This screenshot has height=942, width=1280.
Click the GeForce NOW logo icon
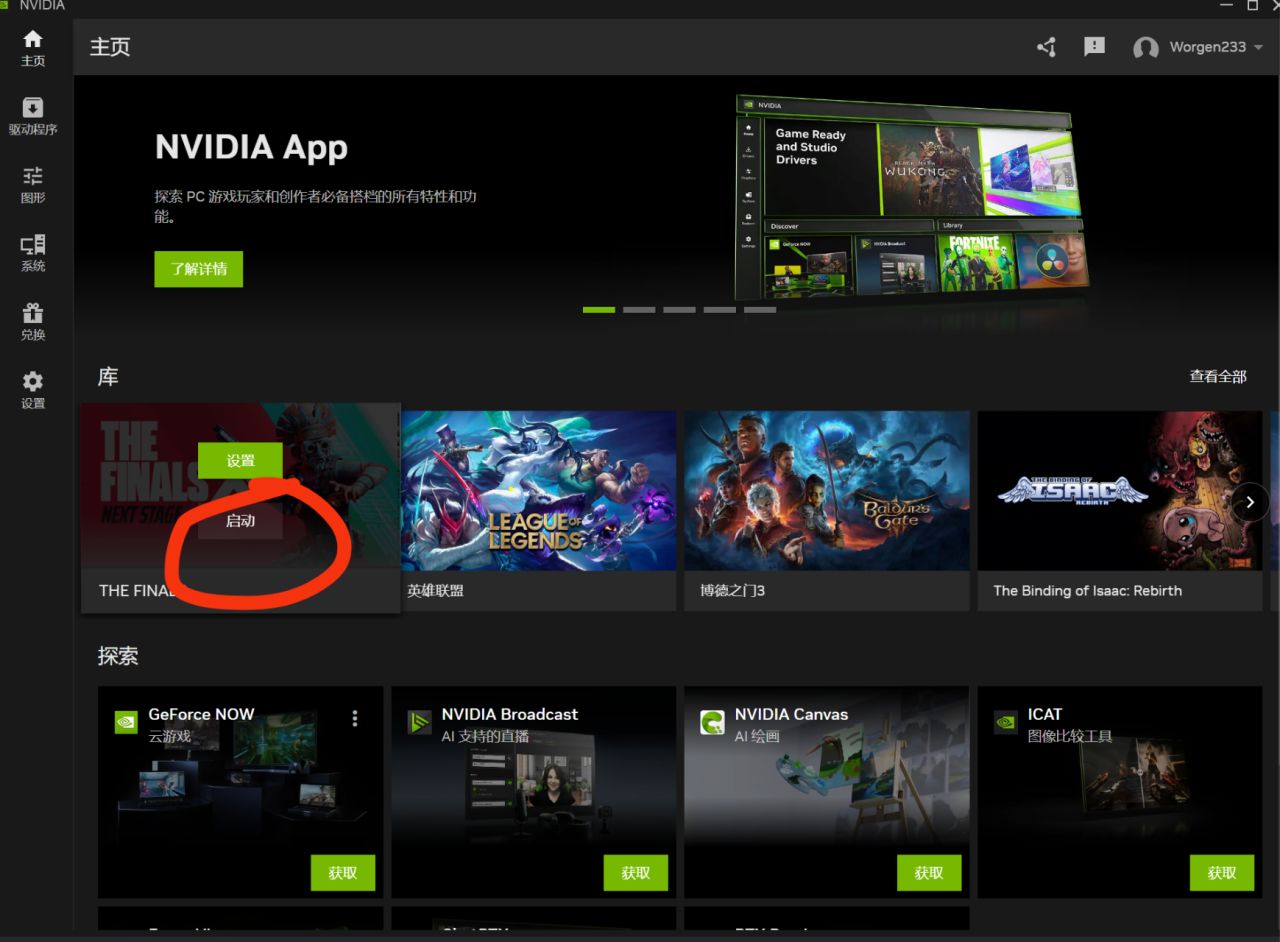(x=126, y=722)
